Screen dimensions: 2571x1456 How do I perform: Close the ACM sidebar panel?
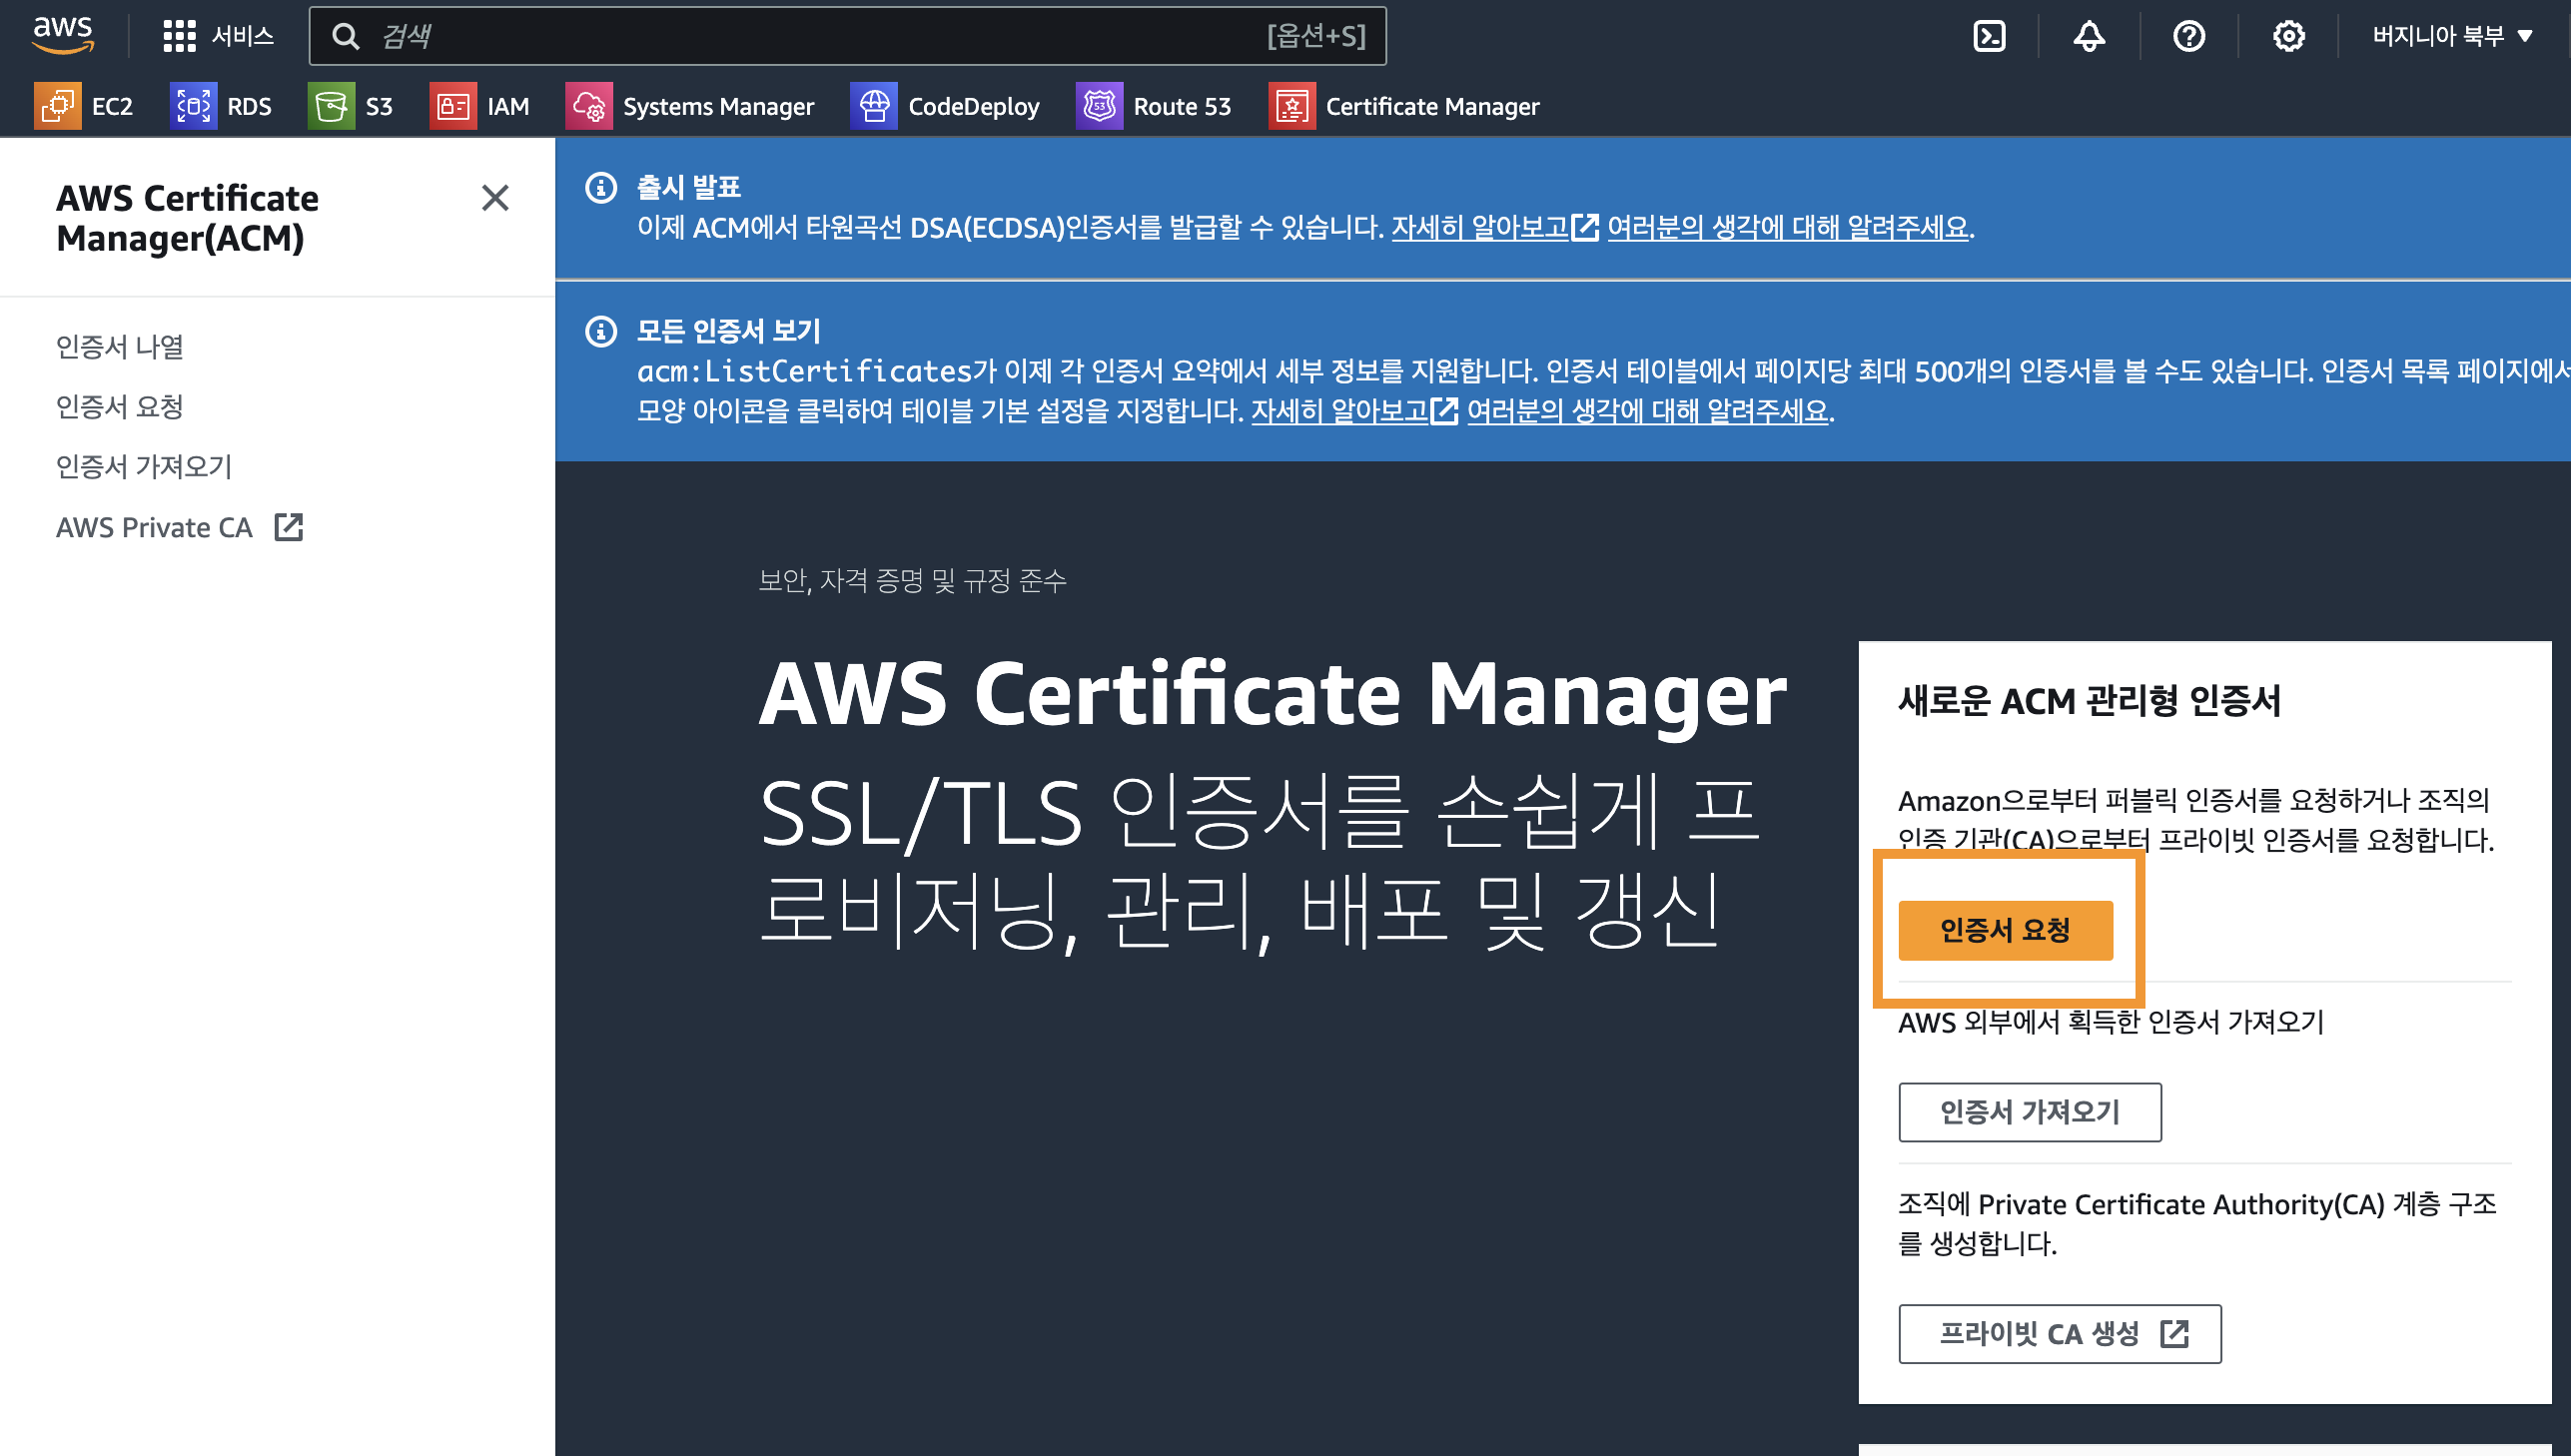[495, 198]
